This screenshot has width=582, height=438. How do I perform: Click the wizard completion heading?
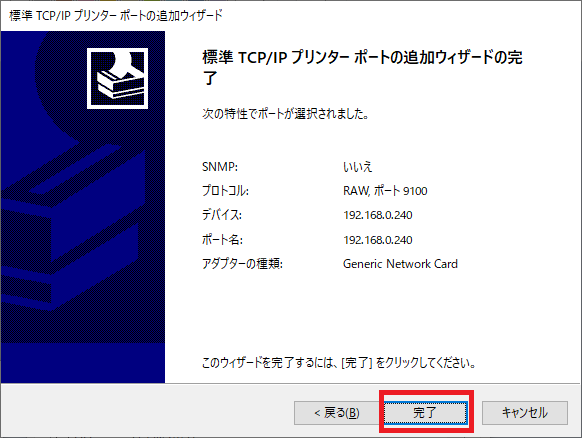362,67
